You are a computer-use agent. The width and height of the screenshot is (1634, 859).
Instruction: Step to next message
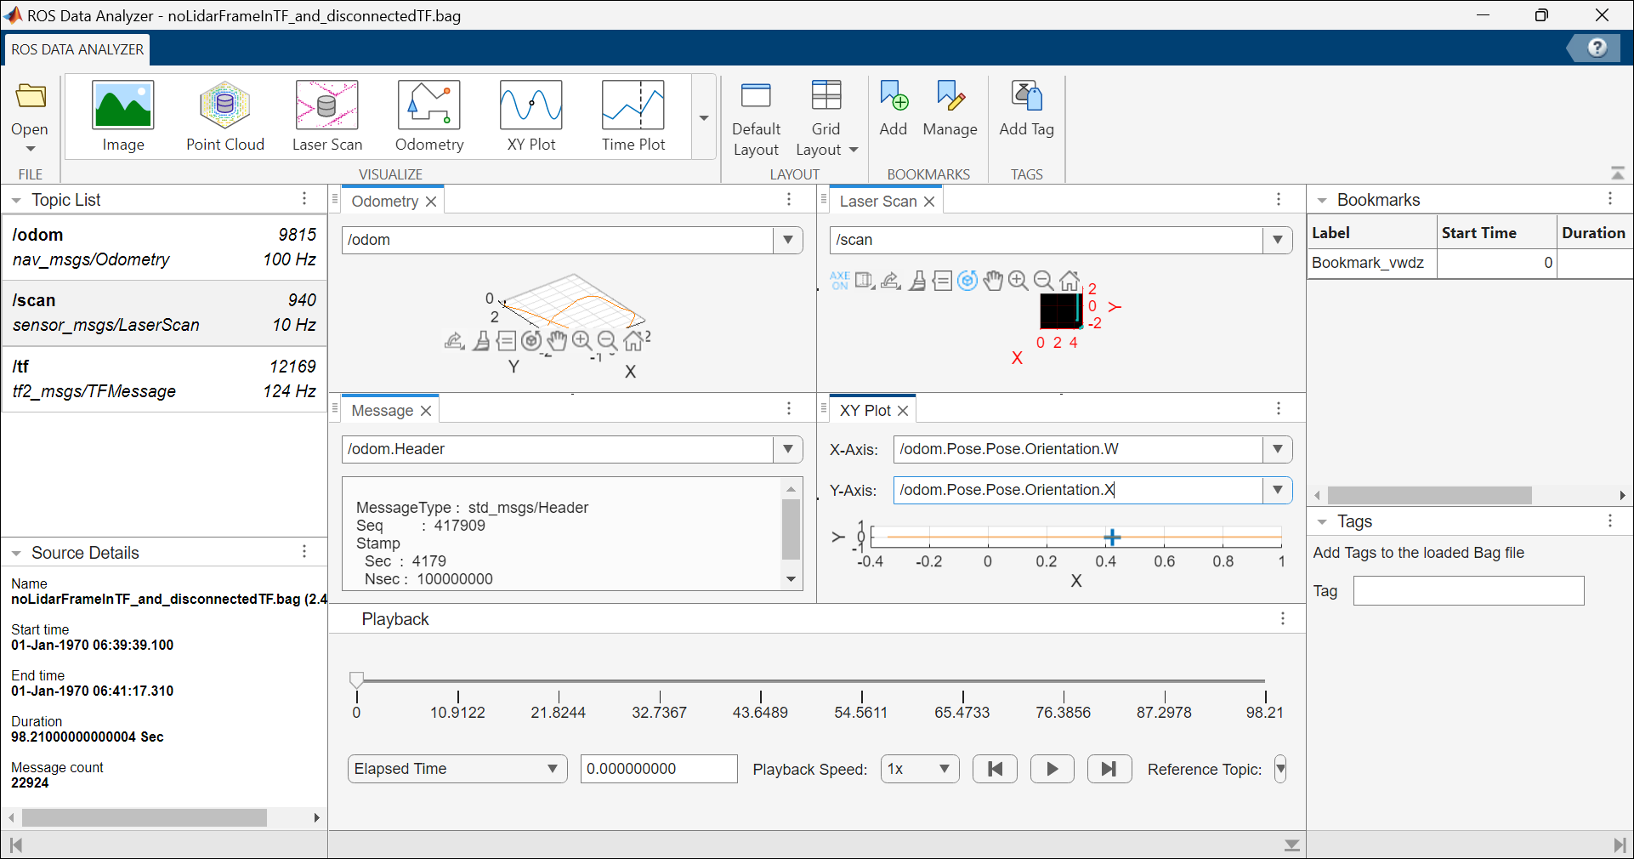[1109, 769]
